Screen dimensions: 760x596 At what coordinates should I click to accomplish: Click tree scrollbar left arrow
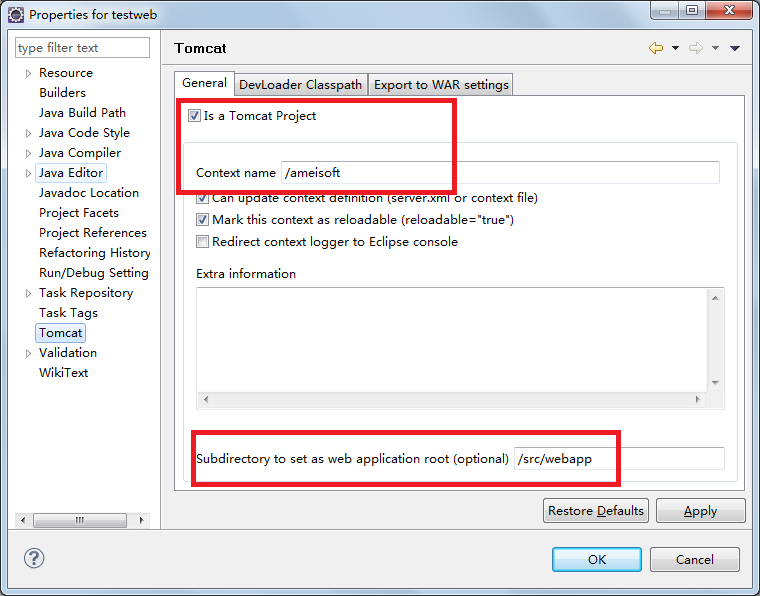click(23, 520)
